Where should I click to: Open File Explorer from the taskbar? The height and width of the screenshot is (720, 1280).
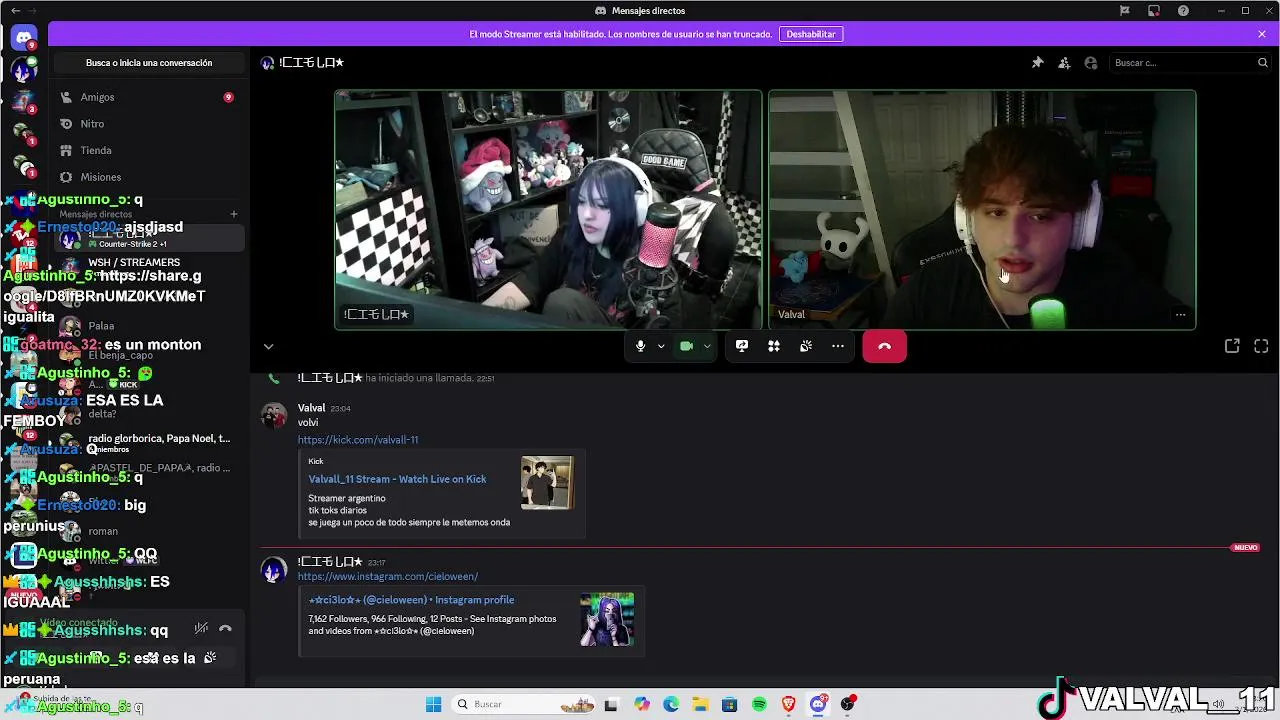700,704
